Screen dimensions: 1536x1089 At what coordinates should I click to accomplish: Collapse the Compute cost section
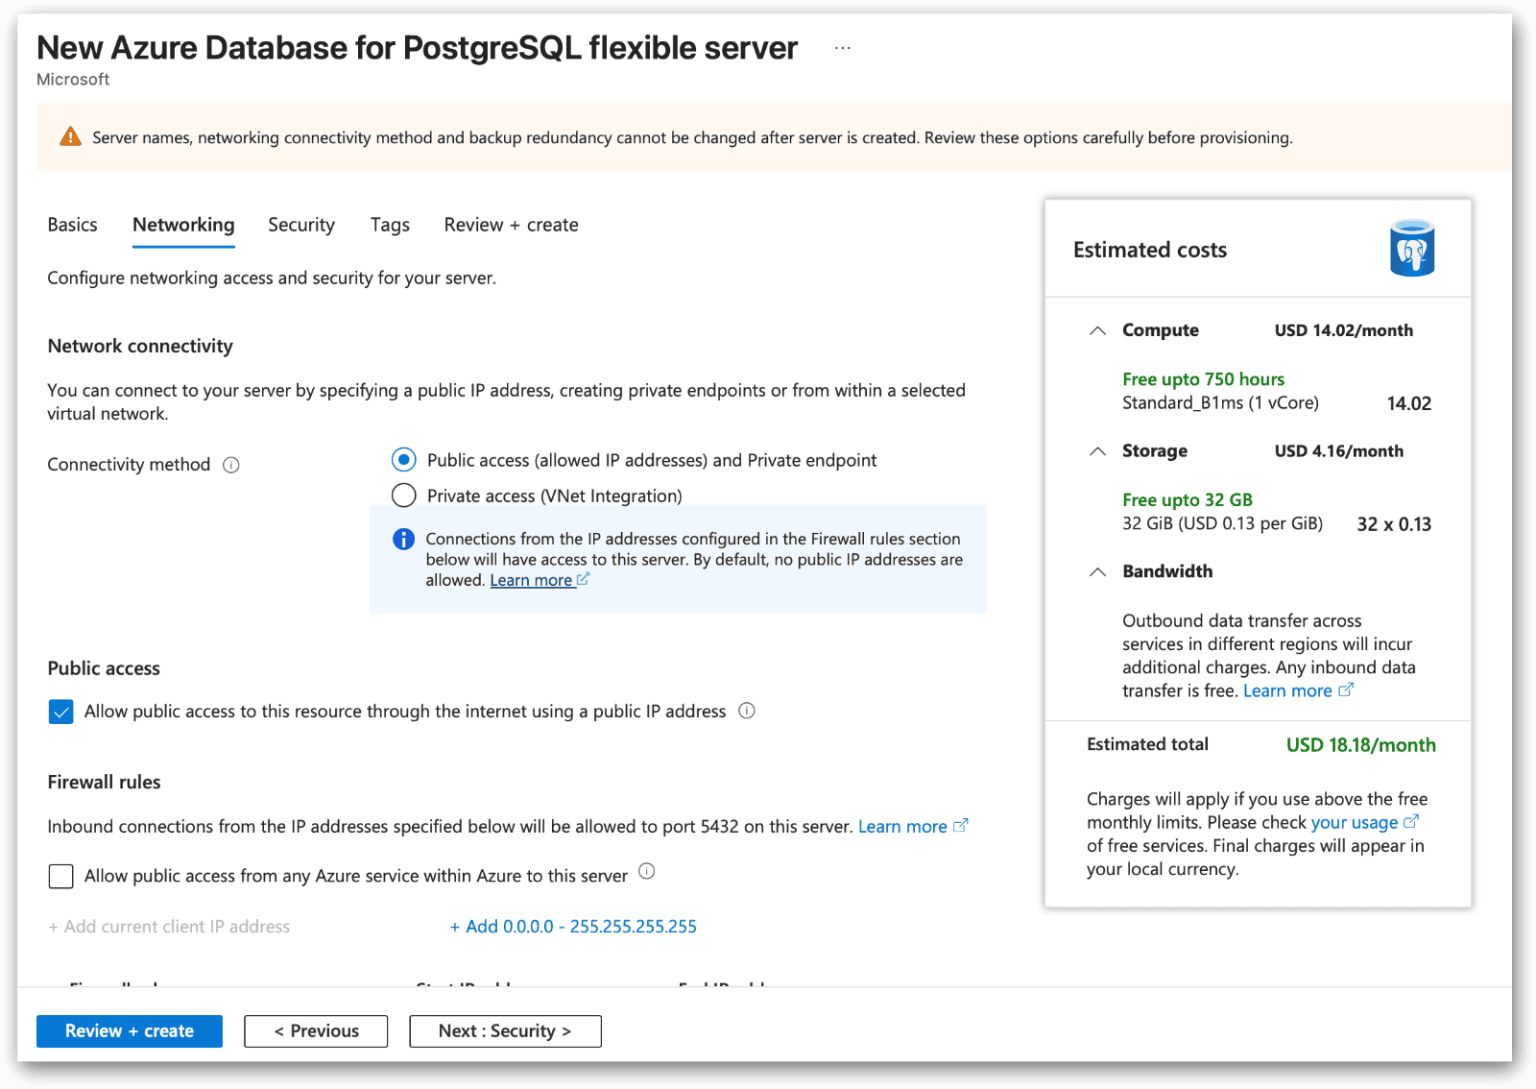pos(1097,330)
